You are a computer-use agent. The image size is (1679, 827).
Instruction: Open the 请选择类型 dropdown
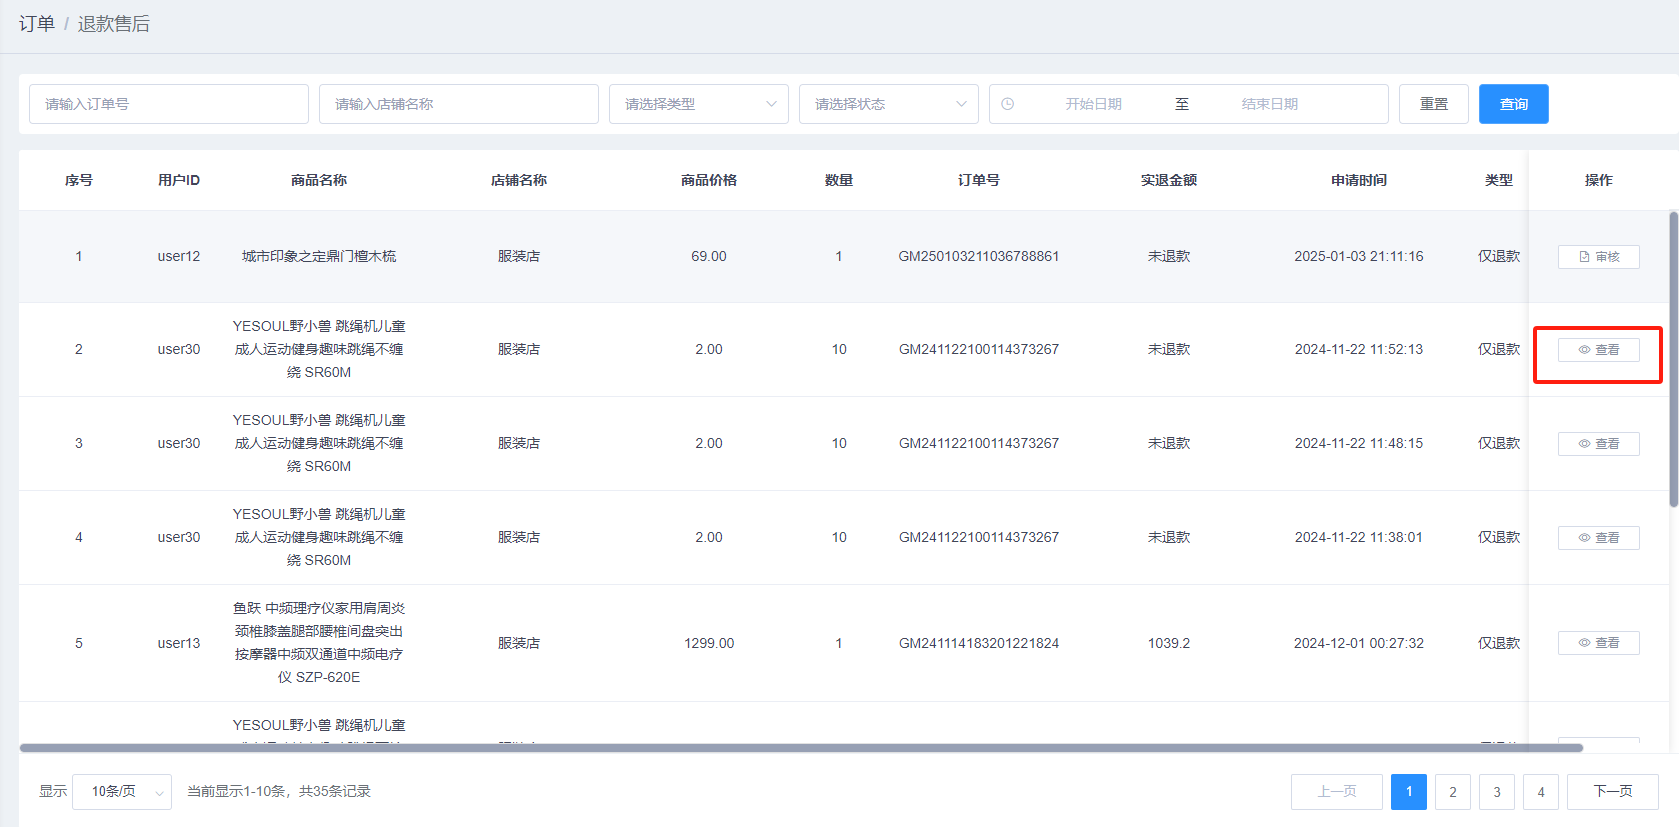click(698, 104)
